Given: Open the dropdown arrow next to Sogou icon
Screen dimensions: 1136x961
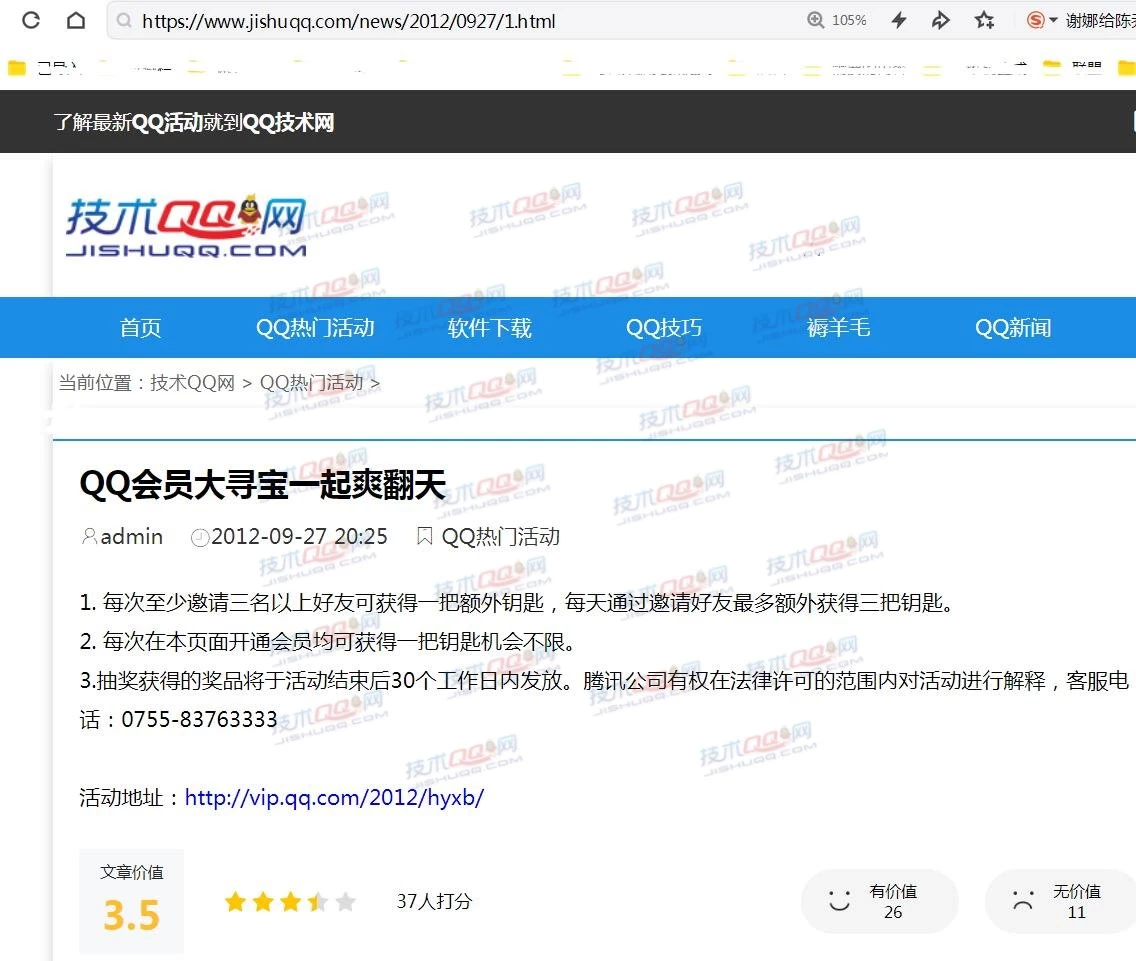Looking at the screenshot, I should point(1052,19).
